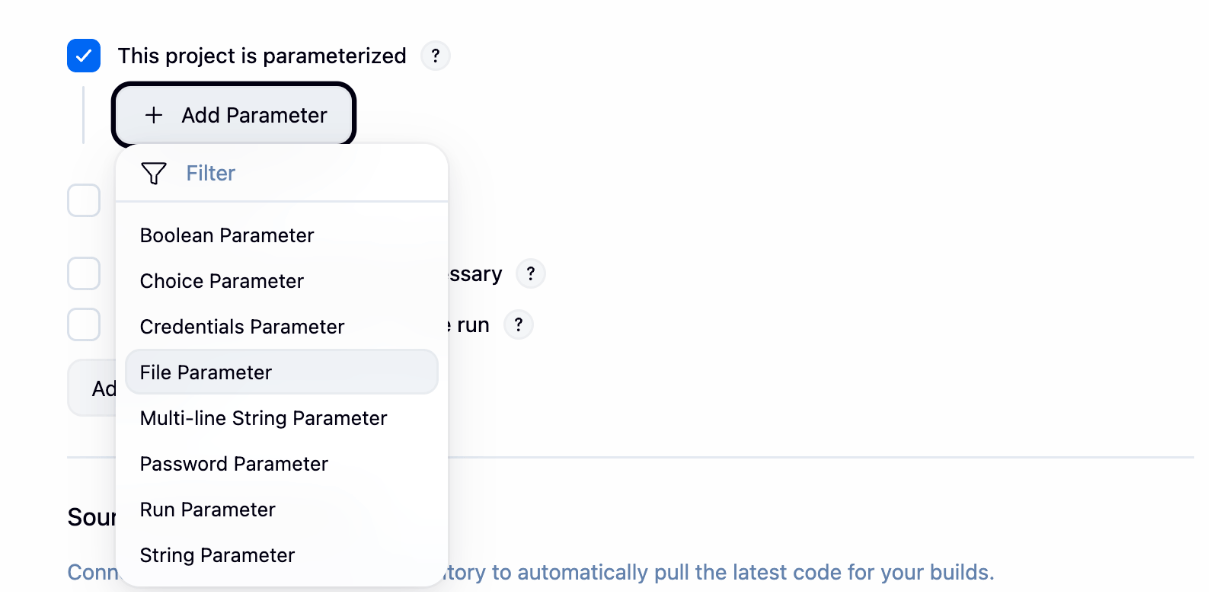The image size is (1209, 592).
Task: Click help icon beside text ending "ssary"
Action: [530, 274]
